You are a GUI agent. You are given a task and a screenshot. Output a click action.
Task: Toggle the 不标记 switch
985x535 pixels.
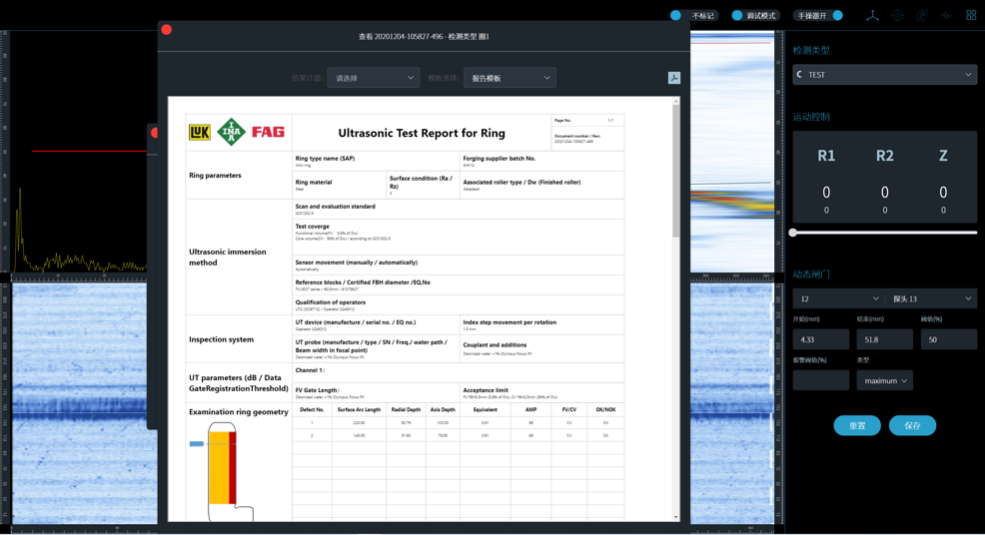[x=694, y=16]
